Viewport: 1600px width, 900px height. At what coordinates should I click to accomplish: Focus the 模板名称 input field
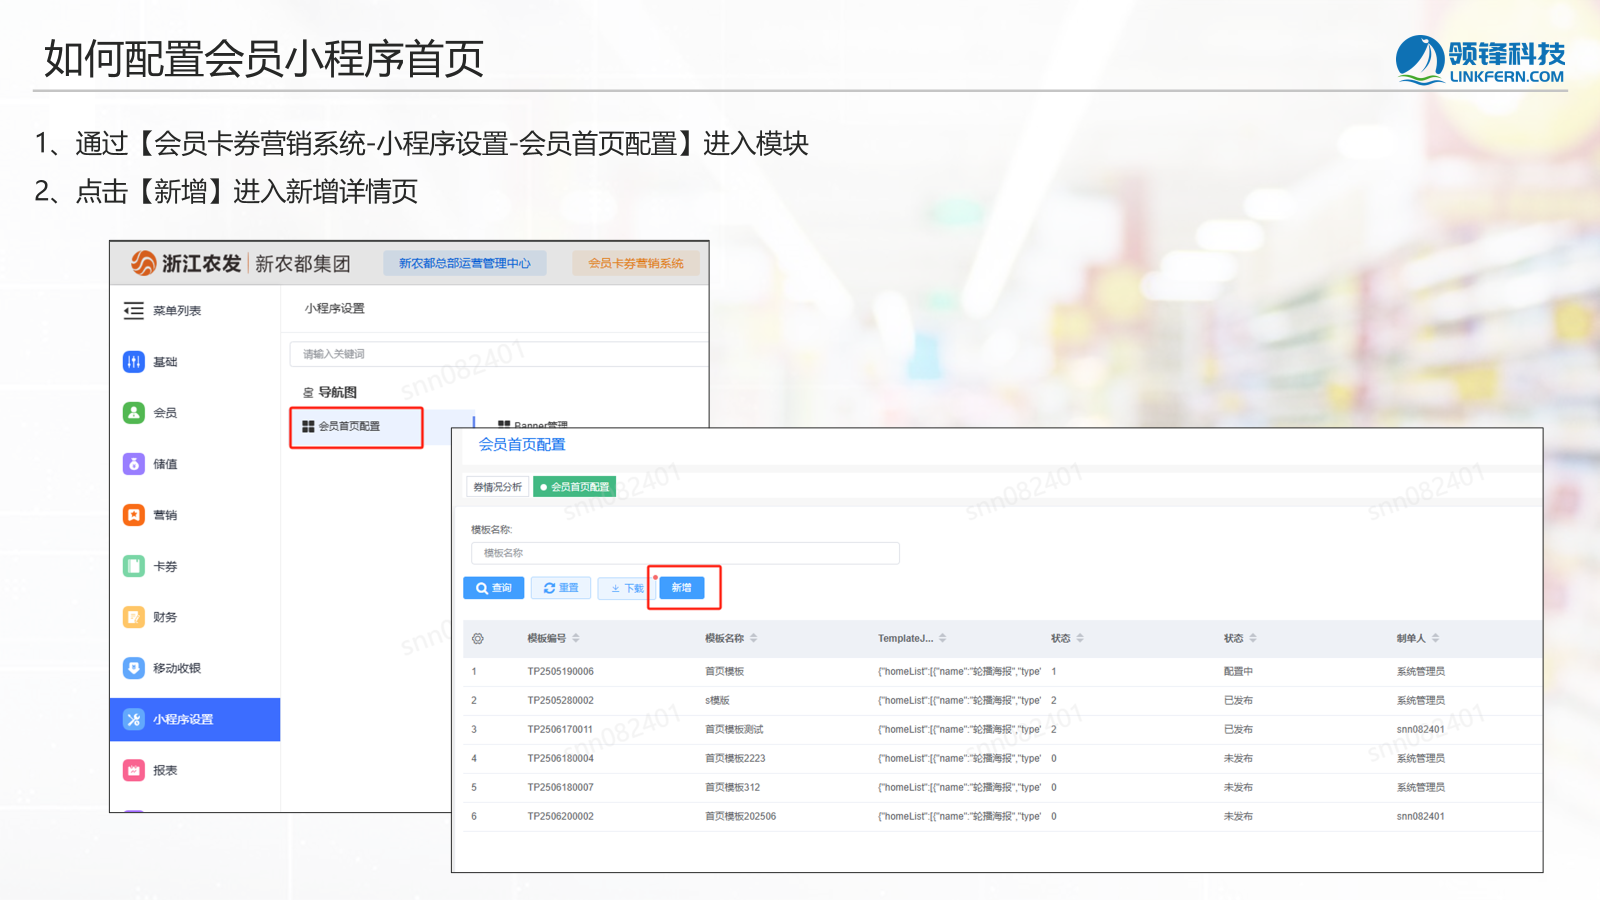[685, 553]
